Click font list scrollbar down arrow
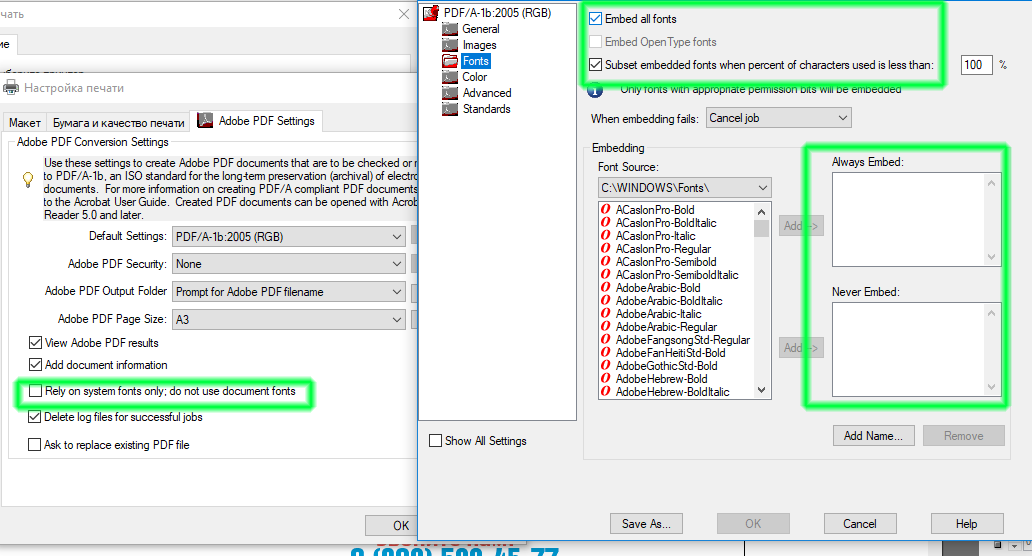This screenshot has height=556, width=1032. (761, 391)
